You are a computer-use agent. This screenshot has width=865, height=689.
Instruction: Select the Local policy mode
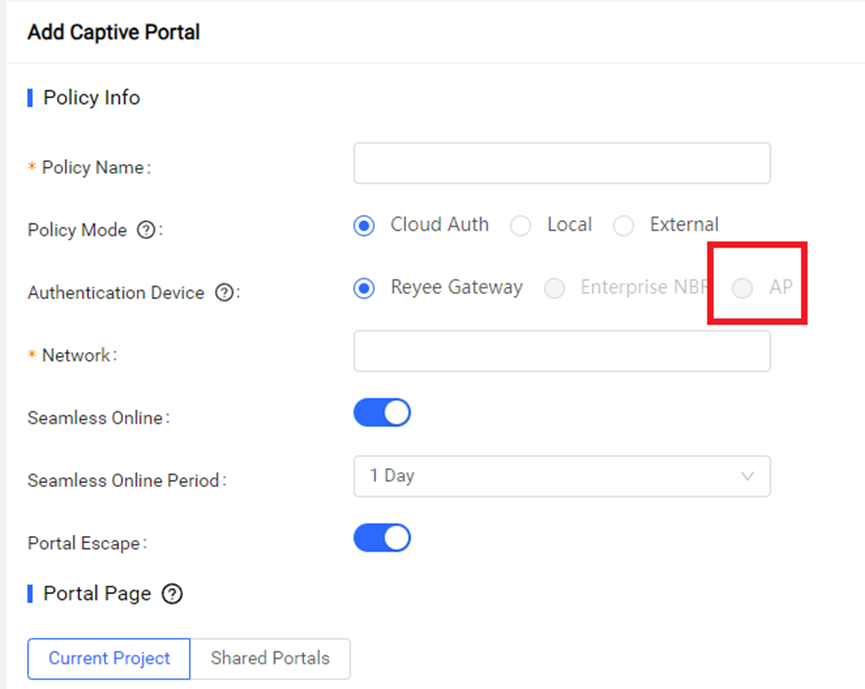(521, 226)
